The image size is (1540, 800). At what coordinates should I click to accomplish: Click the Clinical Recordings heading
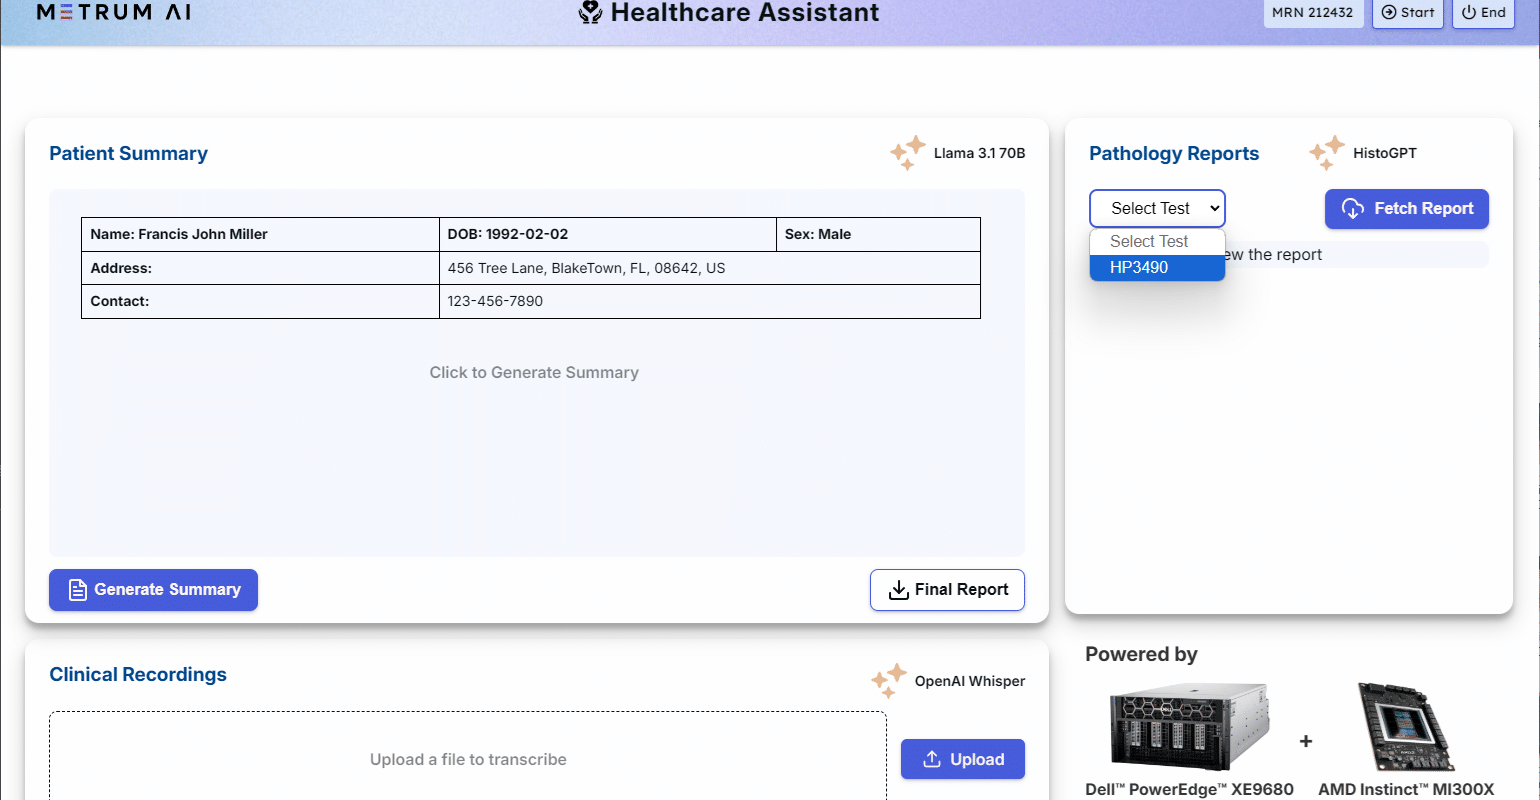click(138, 674)
